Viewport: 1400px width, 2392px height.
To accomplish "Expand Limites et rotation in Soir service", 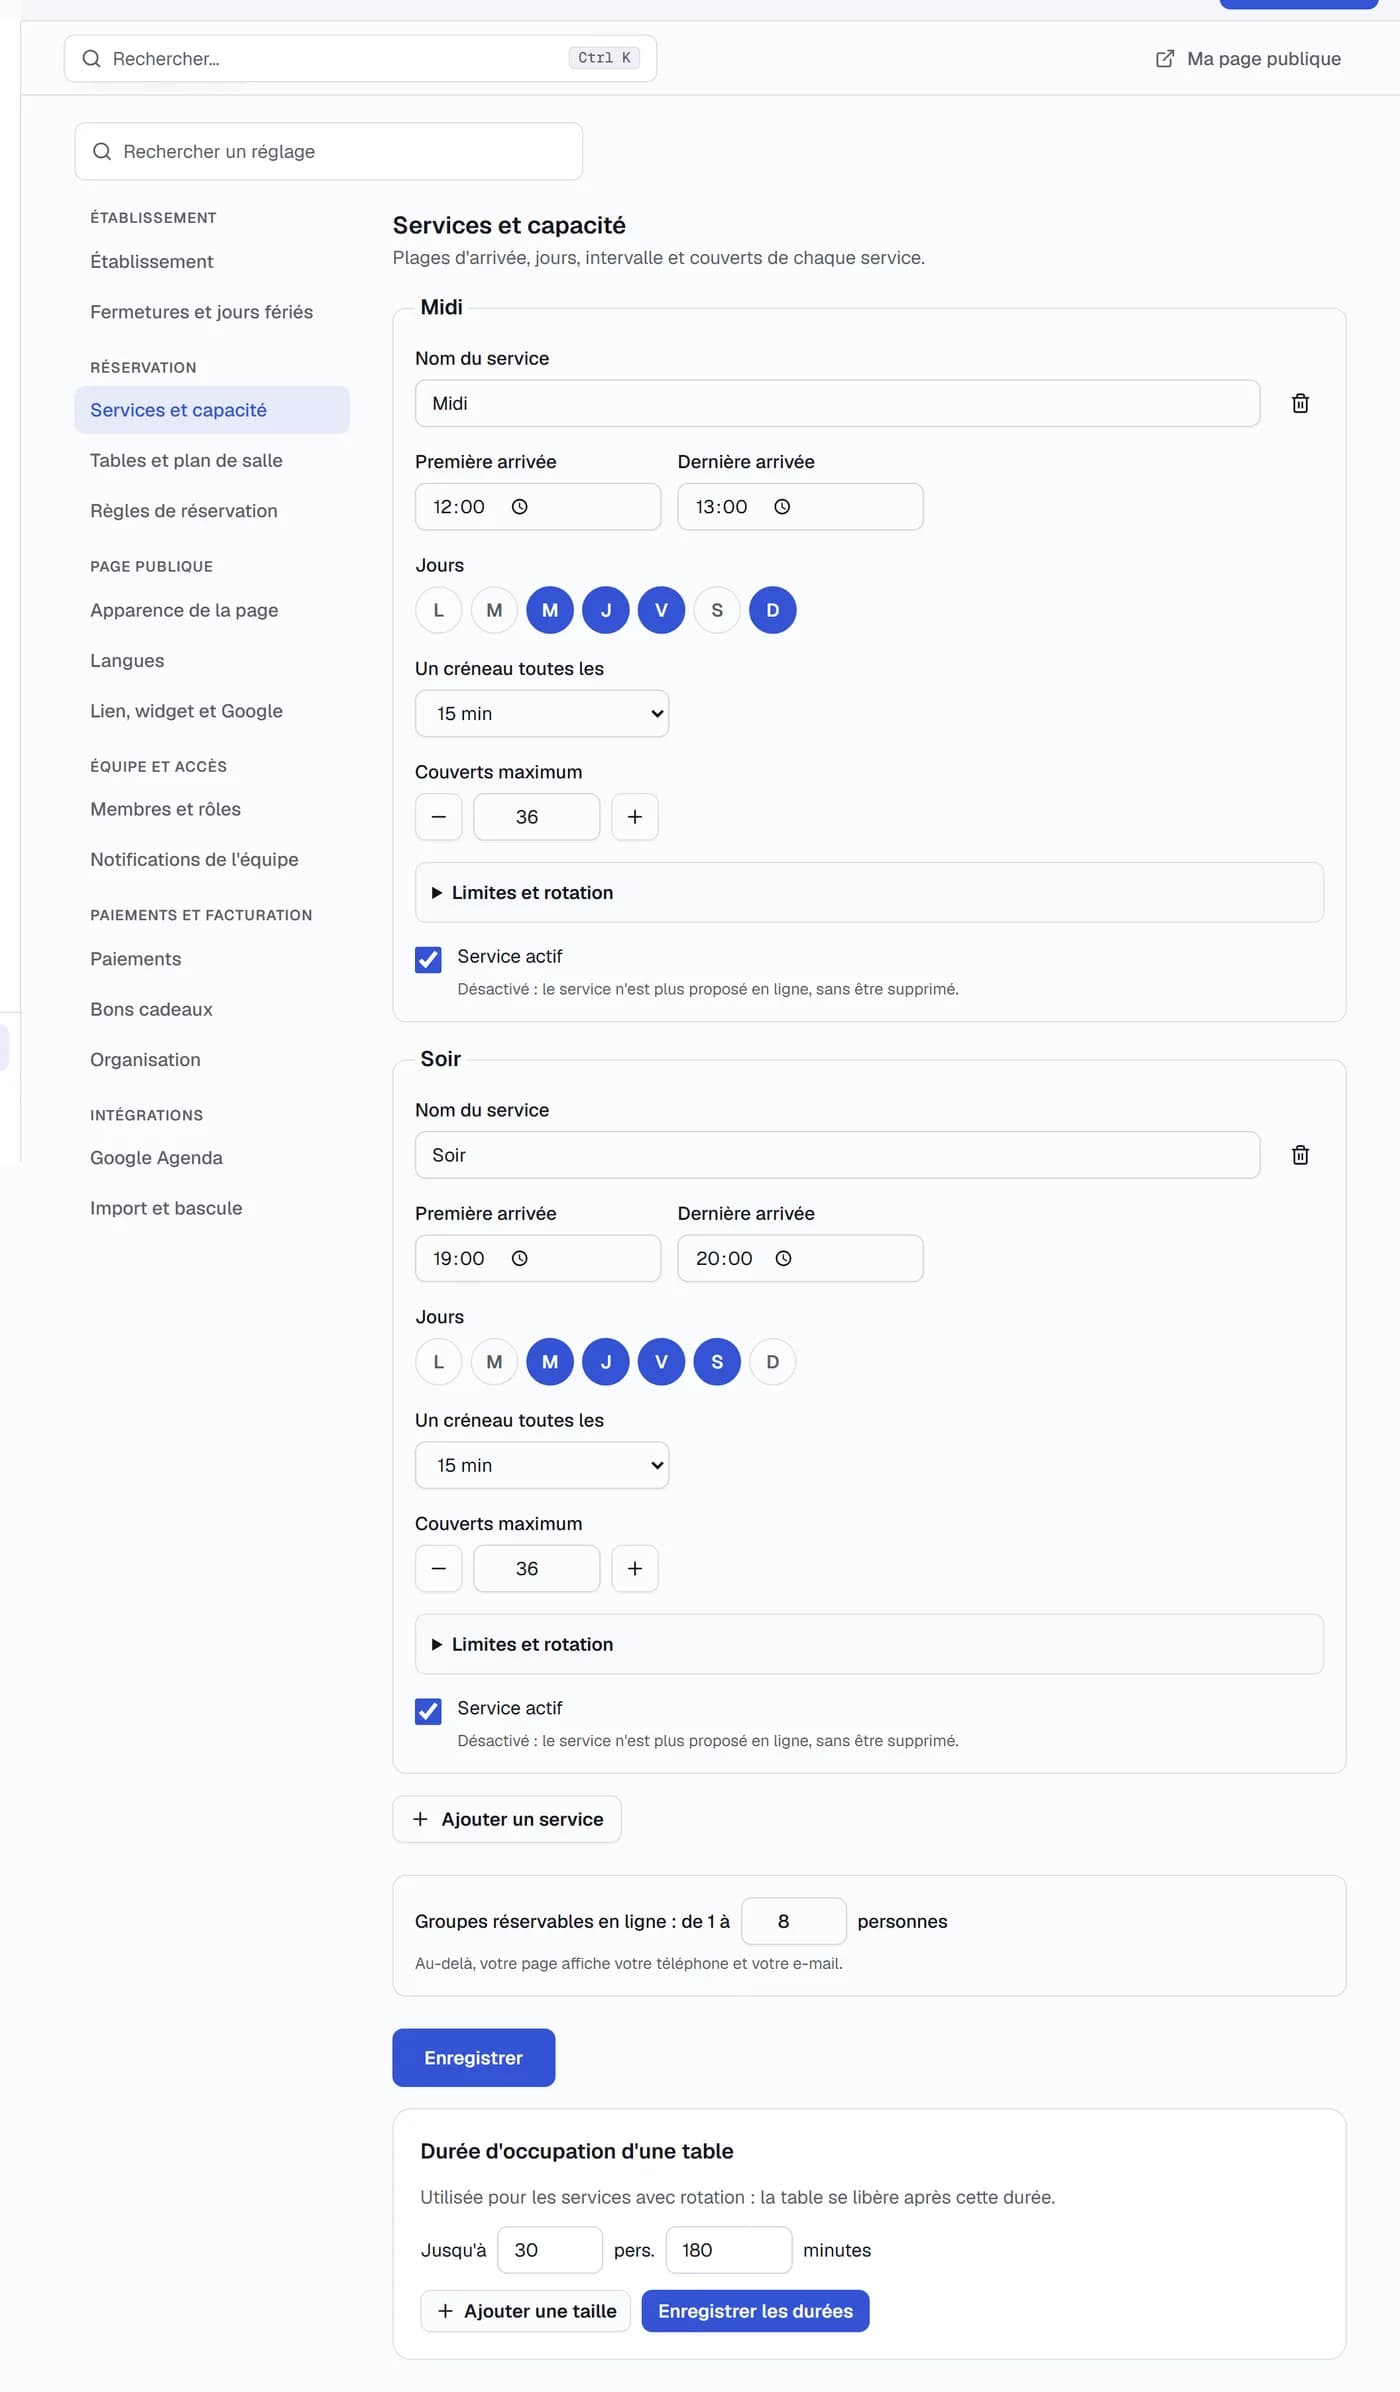I will click(x=869, y=1645).
